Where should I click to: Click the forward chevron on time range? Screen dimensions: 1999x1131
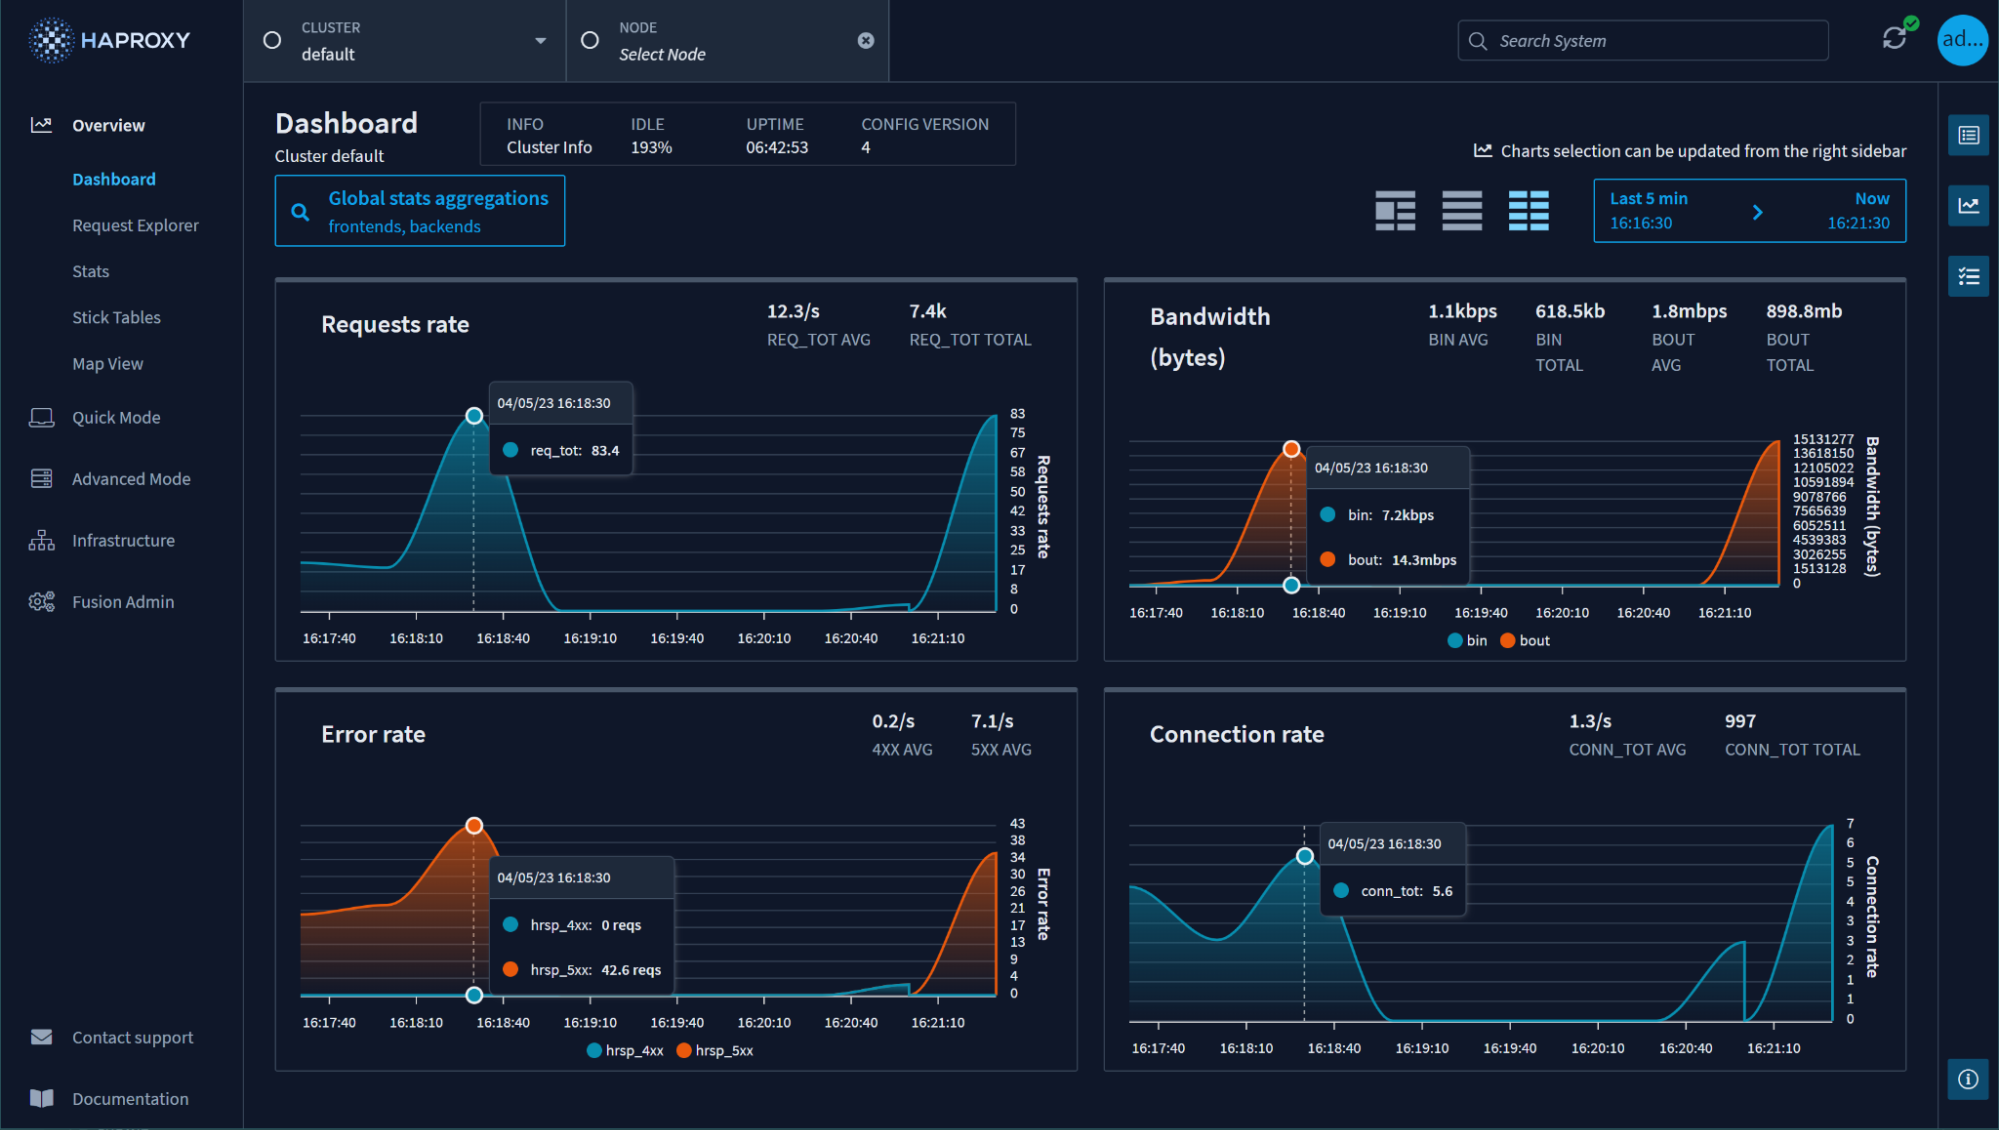tap(1757, 211)
